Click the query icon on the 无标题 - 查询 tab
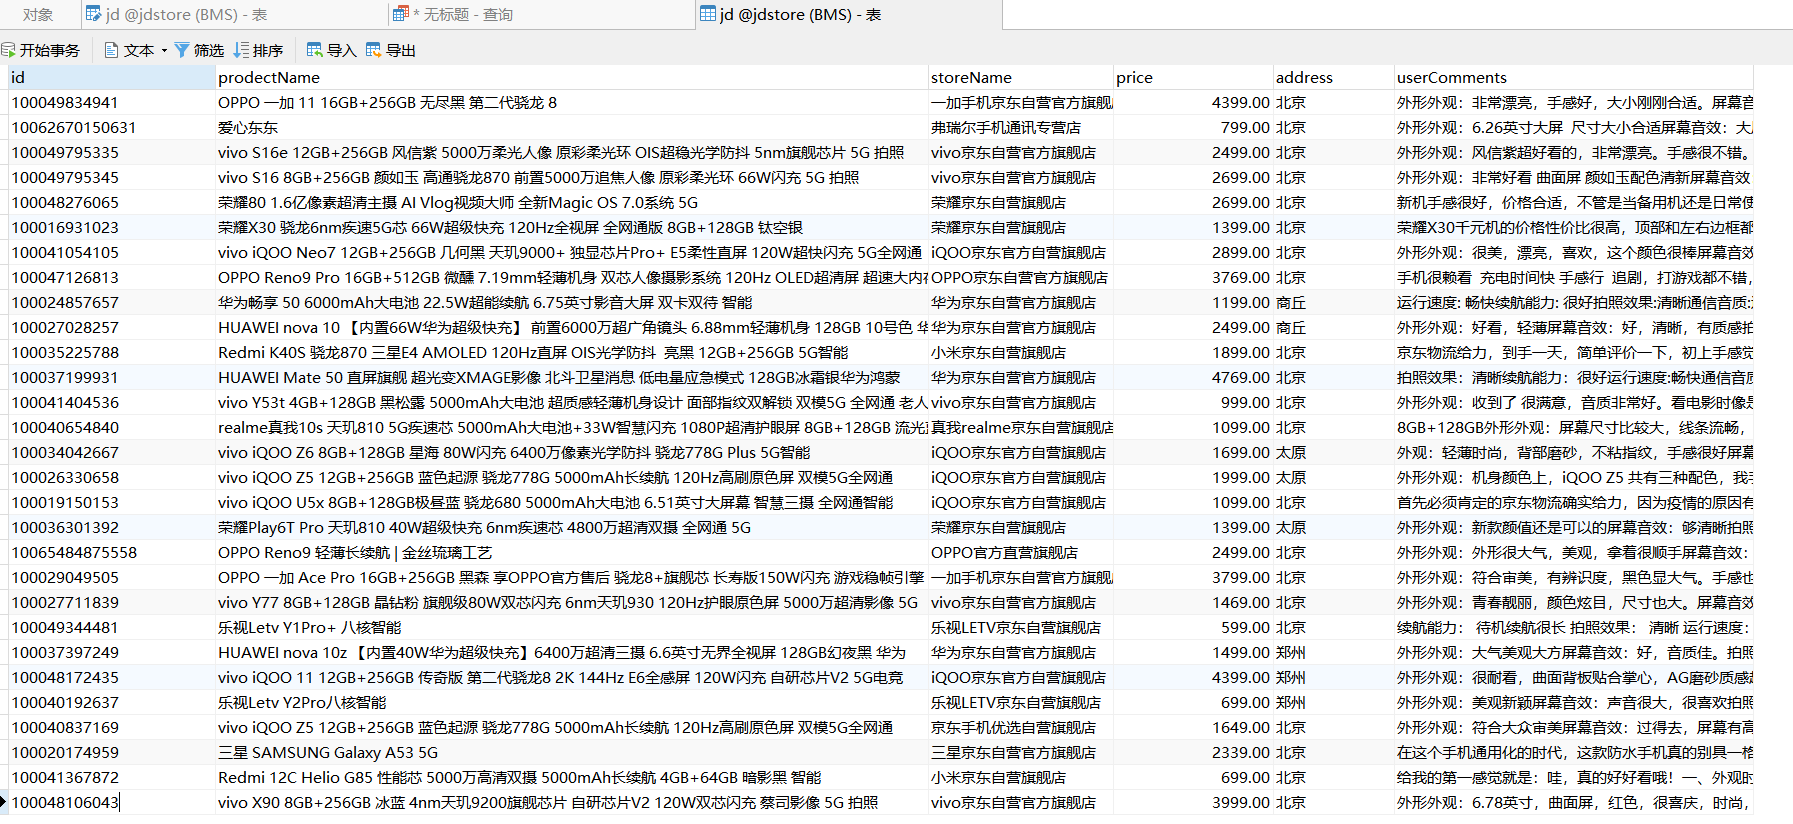The image size is (1793, 824). 401,14
